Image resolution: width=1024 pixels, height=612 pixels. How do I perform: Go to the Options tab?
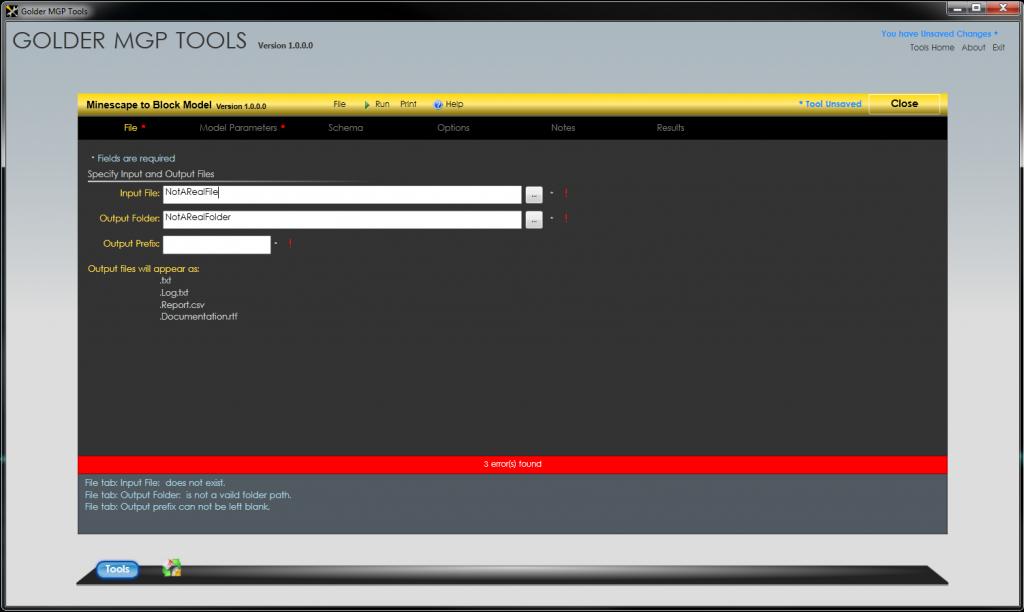pos(453,128)
